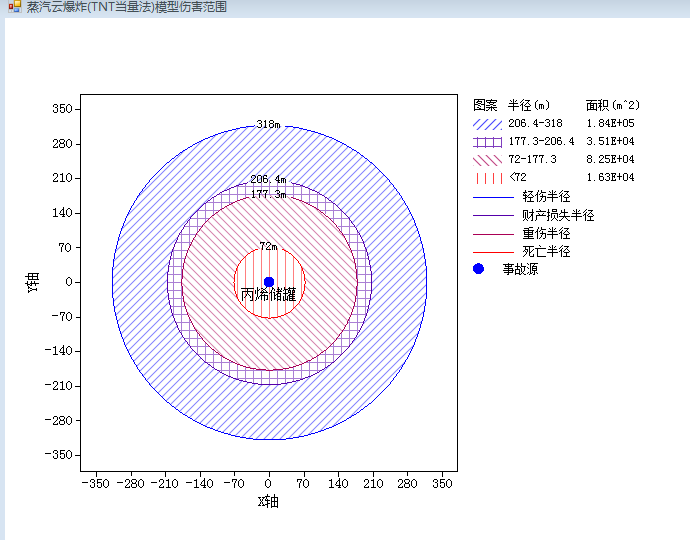Click the 1.63E+04 area value
Viewport: 690px width, 540px height.
[610, 177]
